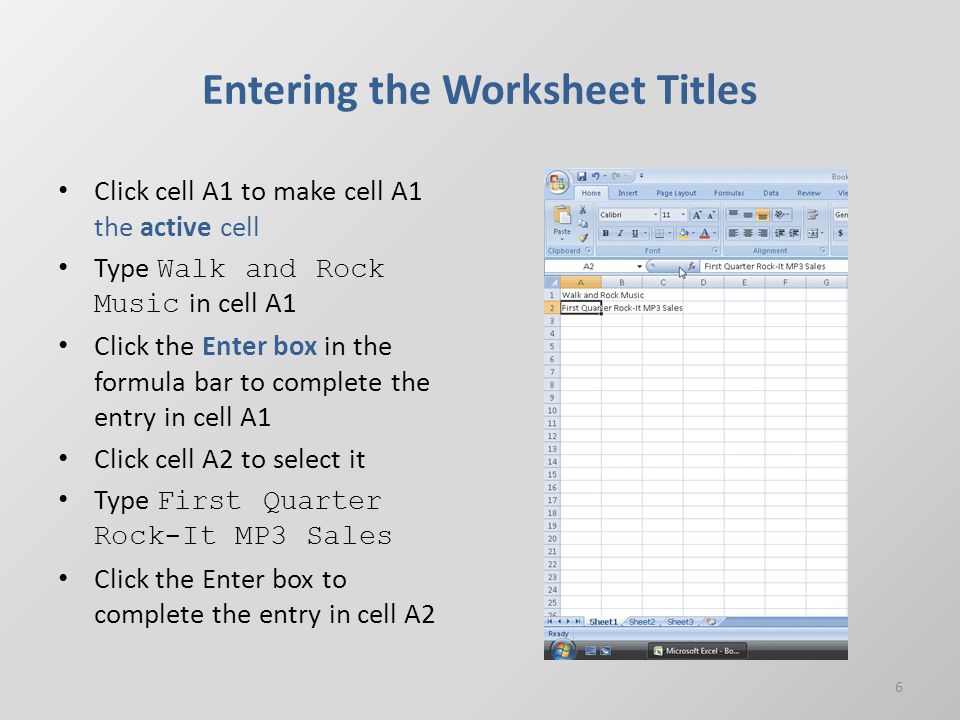This screenshot has width=960, height=720.
Task: Open the Review ribbon tab
Action: pos(809,193)
